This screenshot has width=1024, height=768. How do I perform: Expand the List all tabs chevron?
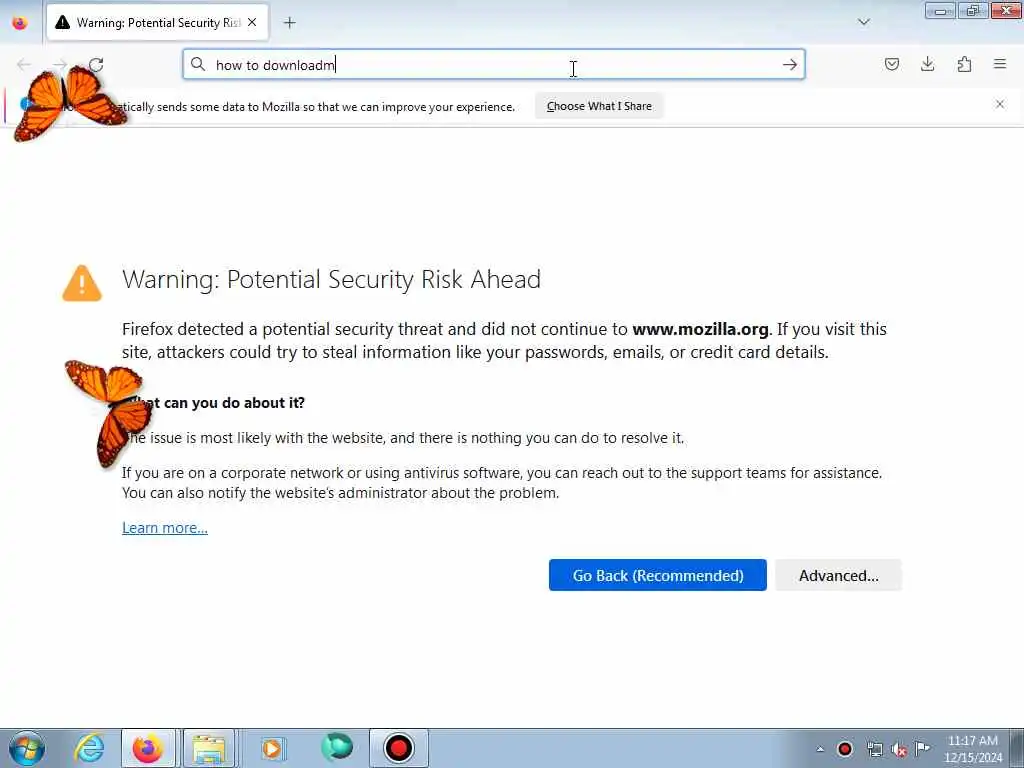pos(863,22)
